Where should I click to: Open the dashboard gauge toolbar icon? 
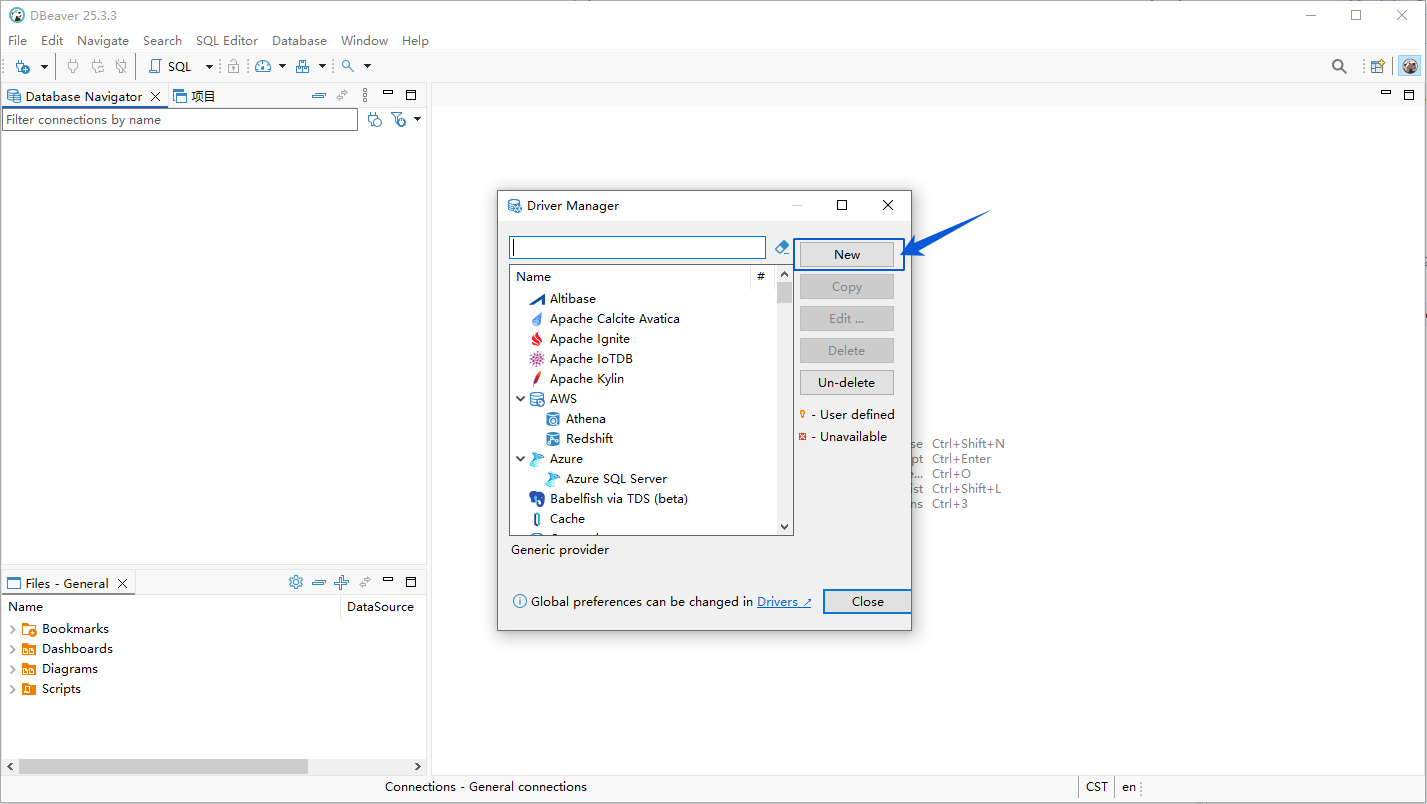263,66
